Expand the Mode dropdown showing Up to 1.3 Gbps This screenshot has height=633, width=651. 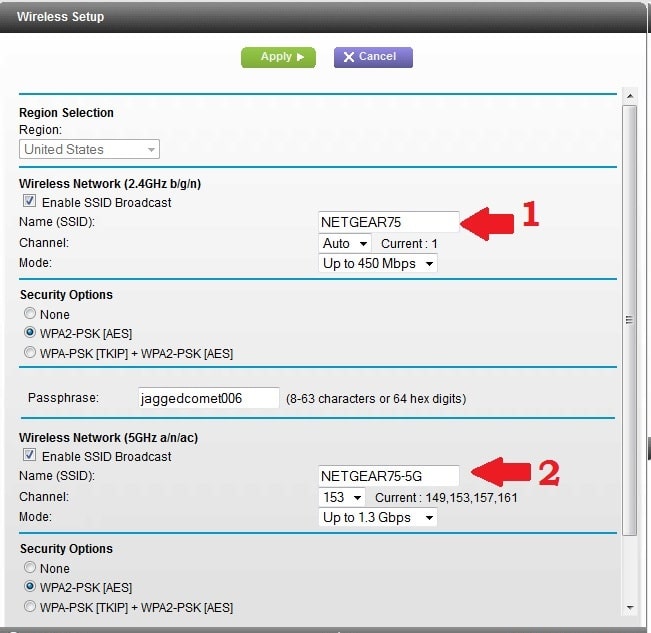(378, 518)
